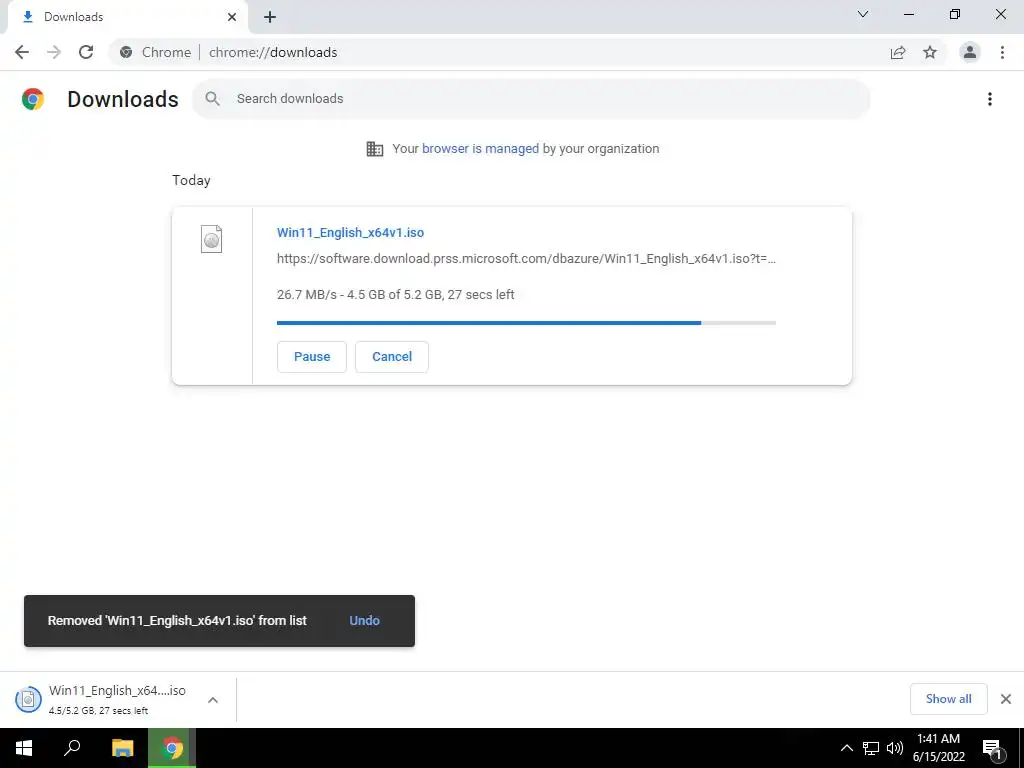Open the volume control tray icon
1024x768 pixels.
[895, 748]
